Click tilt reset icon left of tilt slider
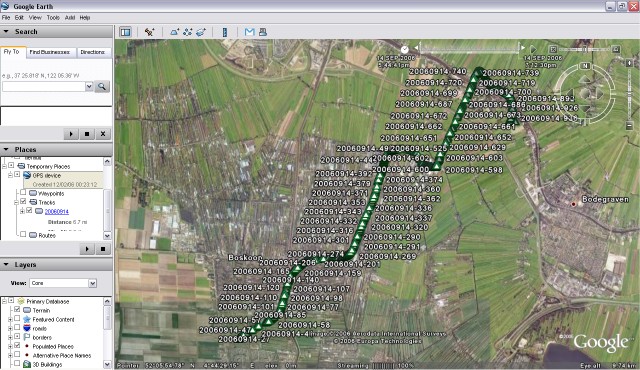The height and width of the screenshot is (370, 640). coord(553,49)
